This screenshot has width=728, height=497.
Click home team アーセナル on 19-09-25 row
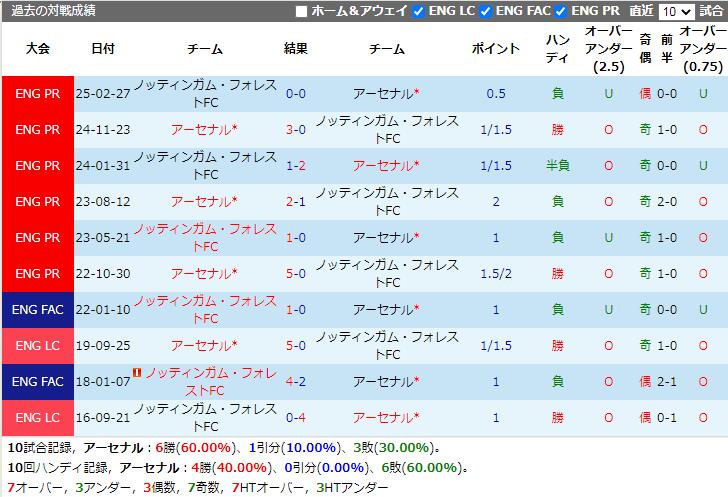(204, 346)
